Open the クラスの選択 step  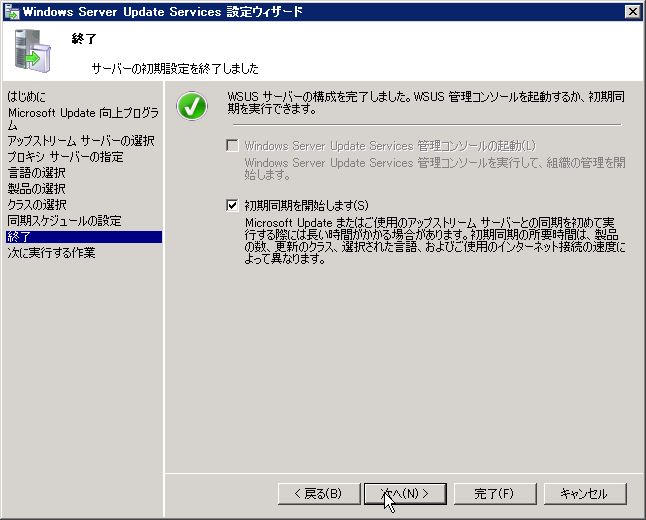pyautogui.click(x=37, y=205)
